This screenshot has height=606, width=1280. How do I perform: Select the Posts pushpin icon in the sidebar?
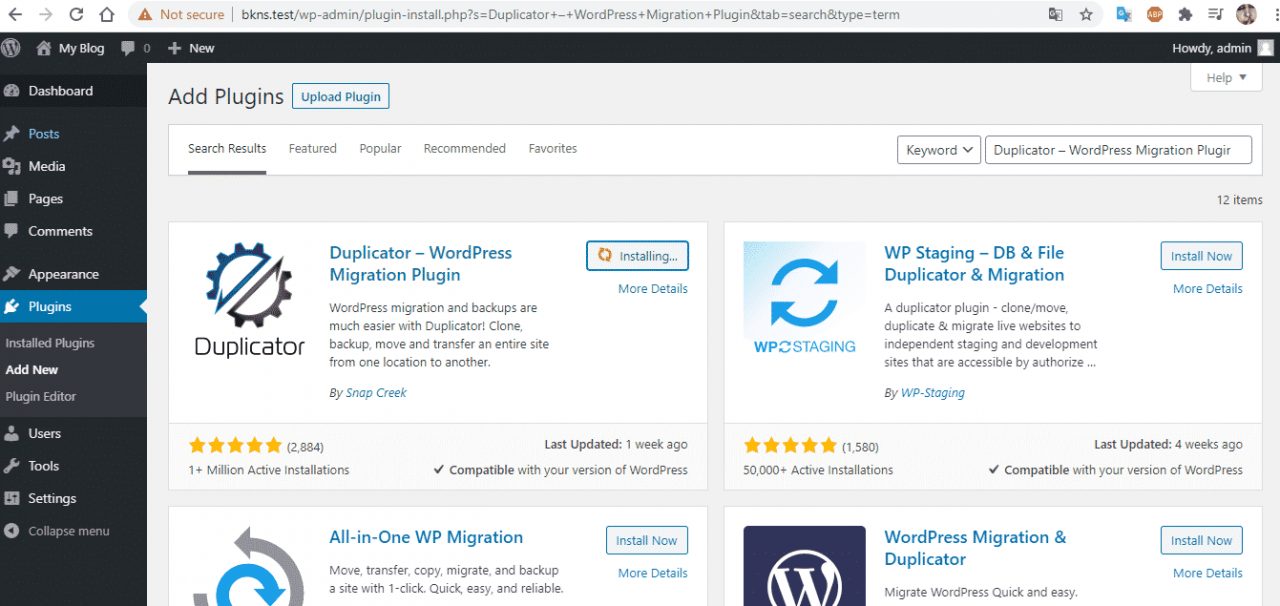tap(10, 133)
